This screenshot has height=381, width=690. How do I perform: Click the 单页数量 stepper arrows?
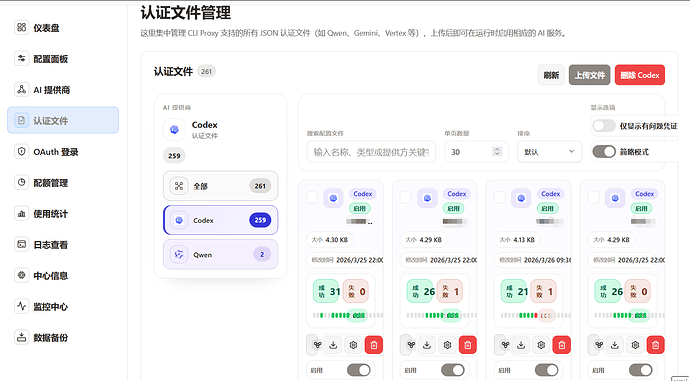497,152
